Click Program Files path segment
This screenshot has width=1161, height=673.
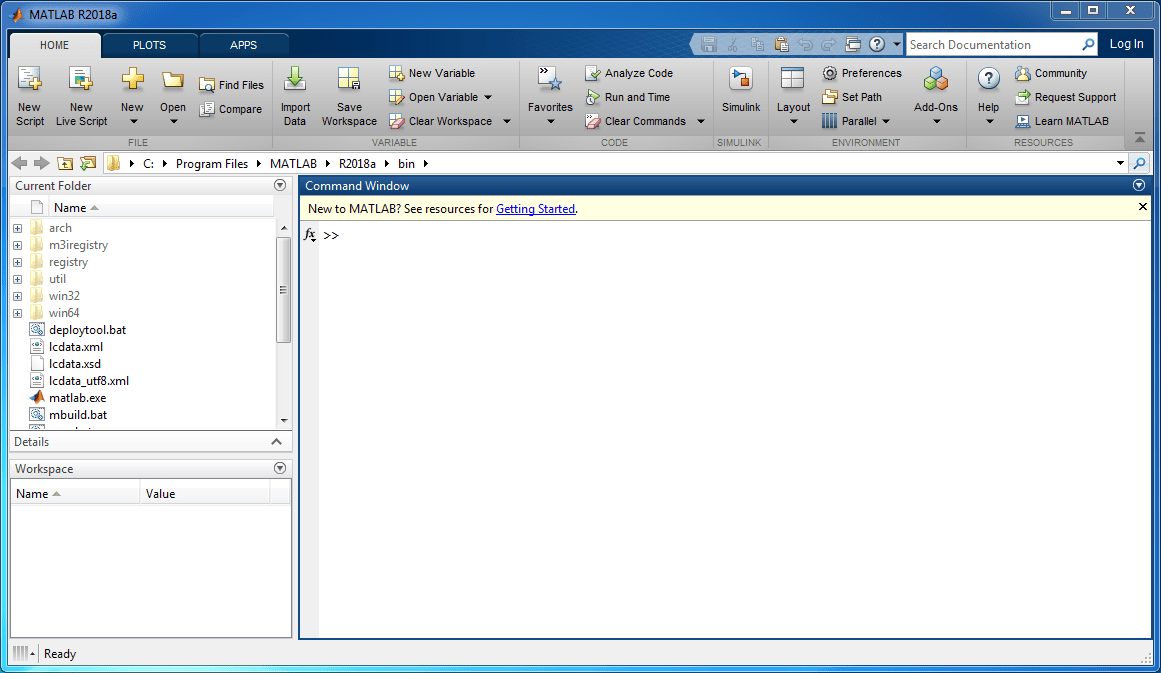[x=212, y=164]
